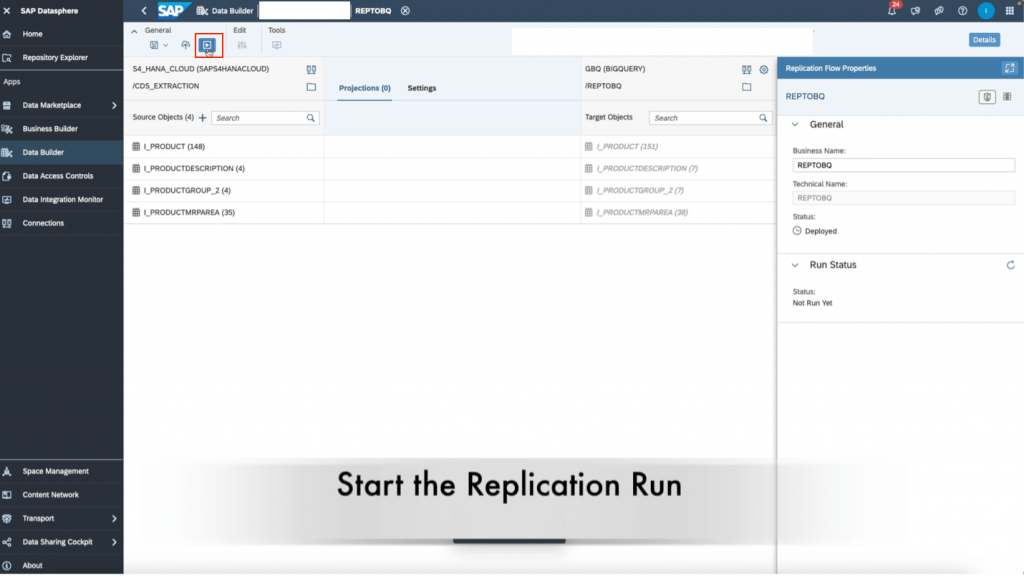Select target object I_PRODUCT (151)

[679, 146]
